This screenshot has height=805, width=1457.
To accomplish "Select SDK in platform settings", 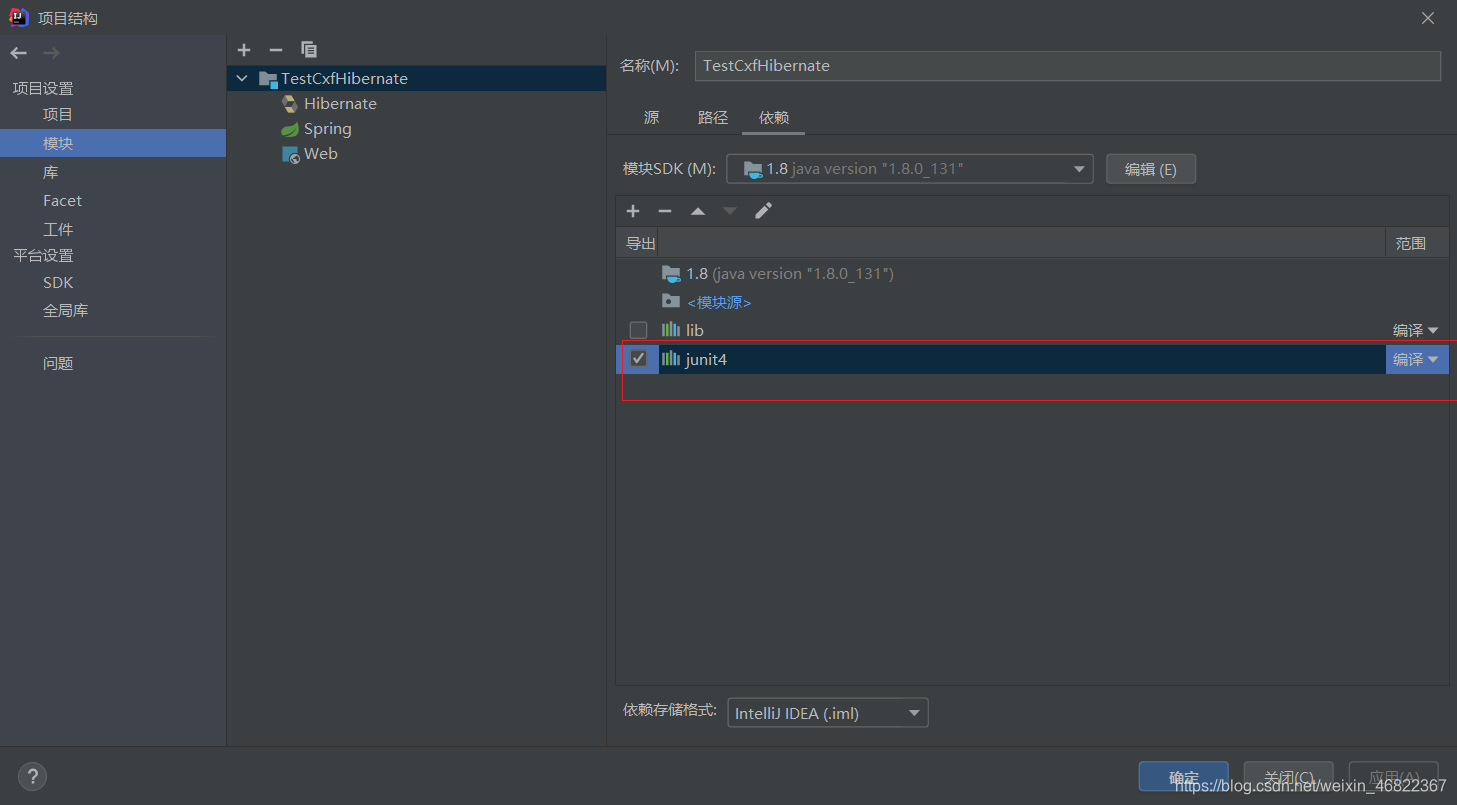I will click(x=58, y=283).
